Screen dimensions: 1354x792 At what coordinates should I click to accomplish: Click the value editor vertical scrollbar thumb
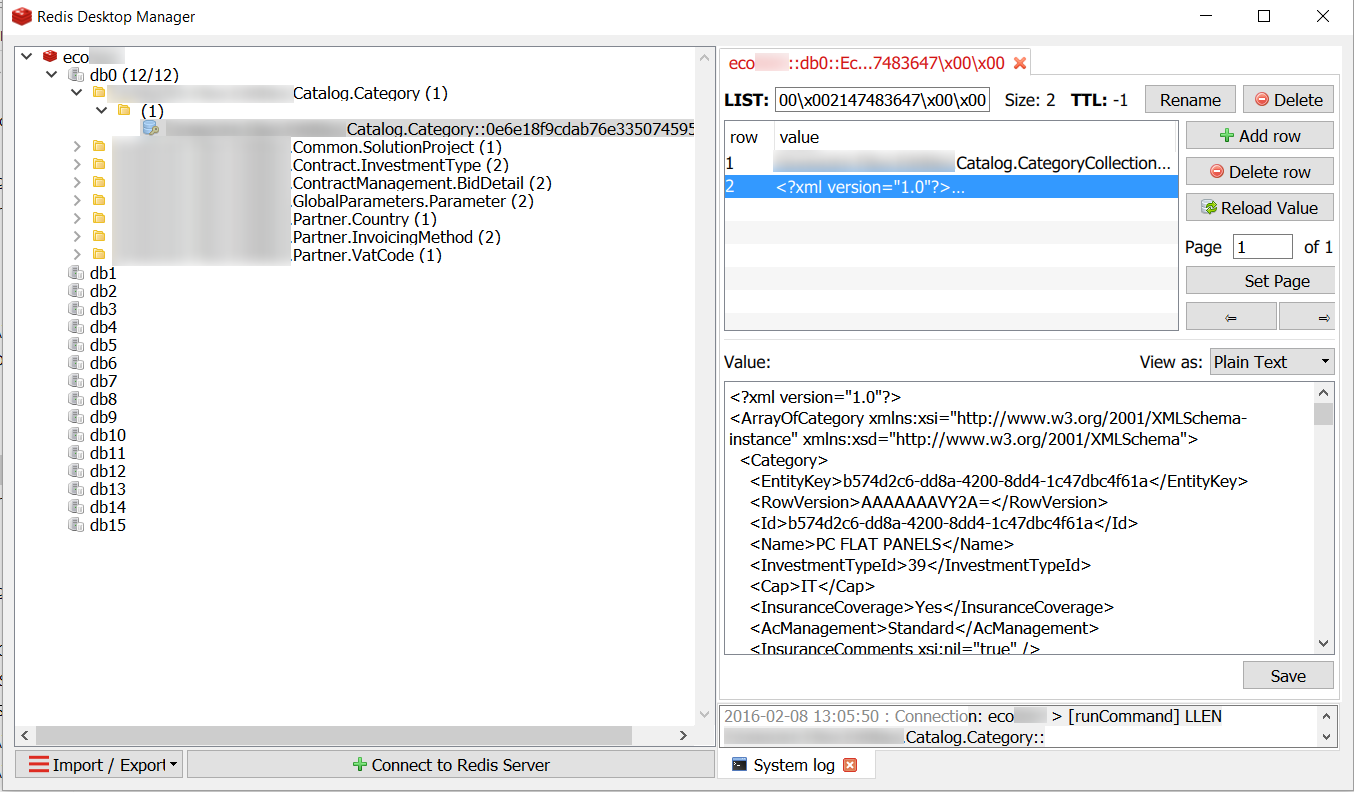[1323, 413]
